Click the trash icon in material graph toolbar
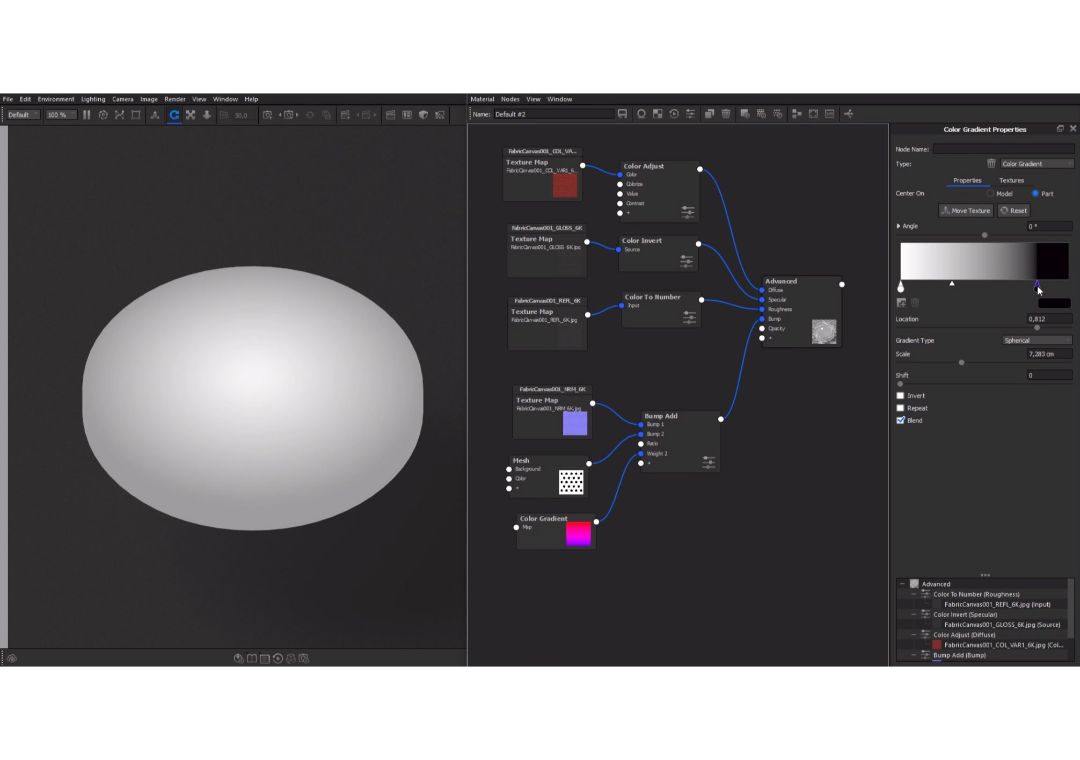 pos(726,114)
